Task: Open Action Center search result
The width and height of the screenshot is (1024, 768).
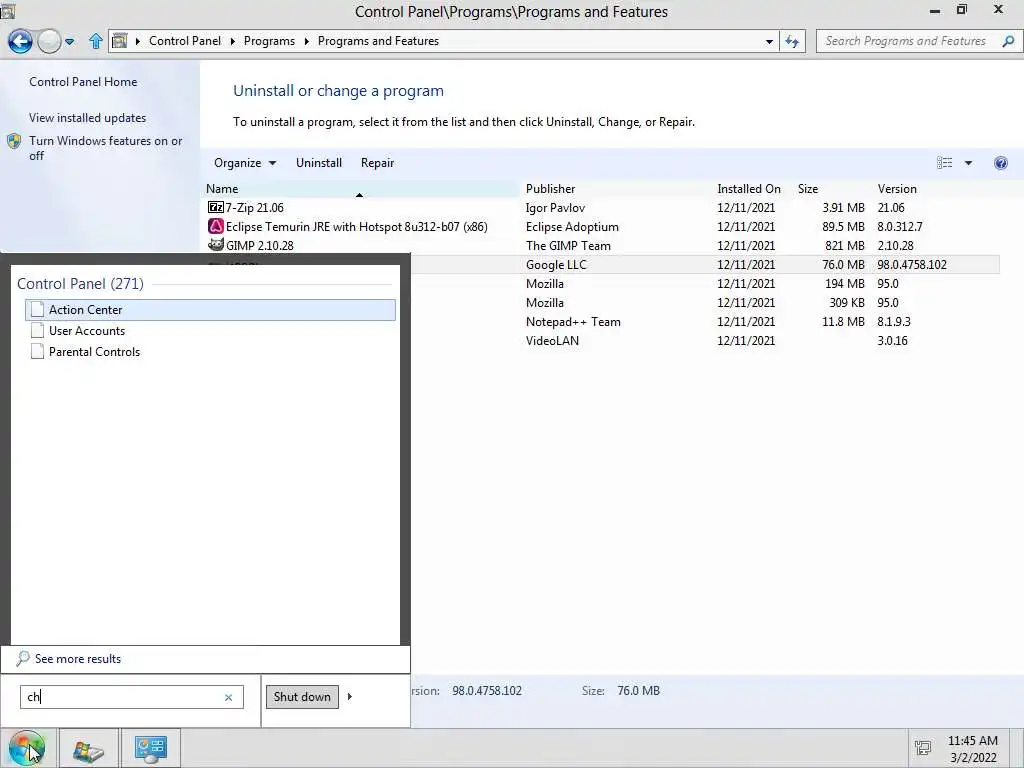Action: (210, 310)
